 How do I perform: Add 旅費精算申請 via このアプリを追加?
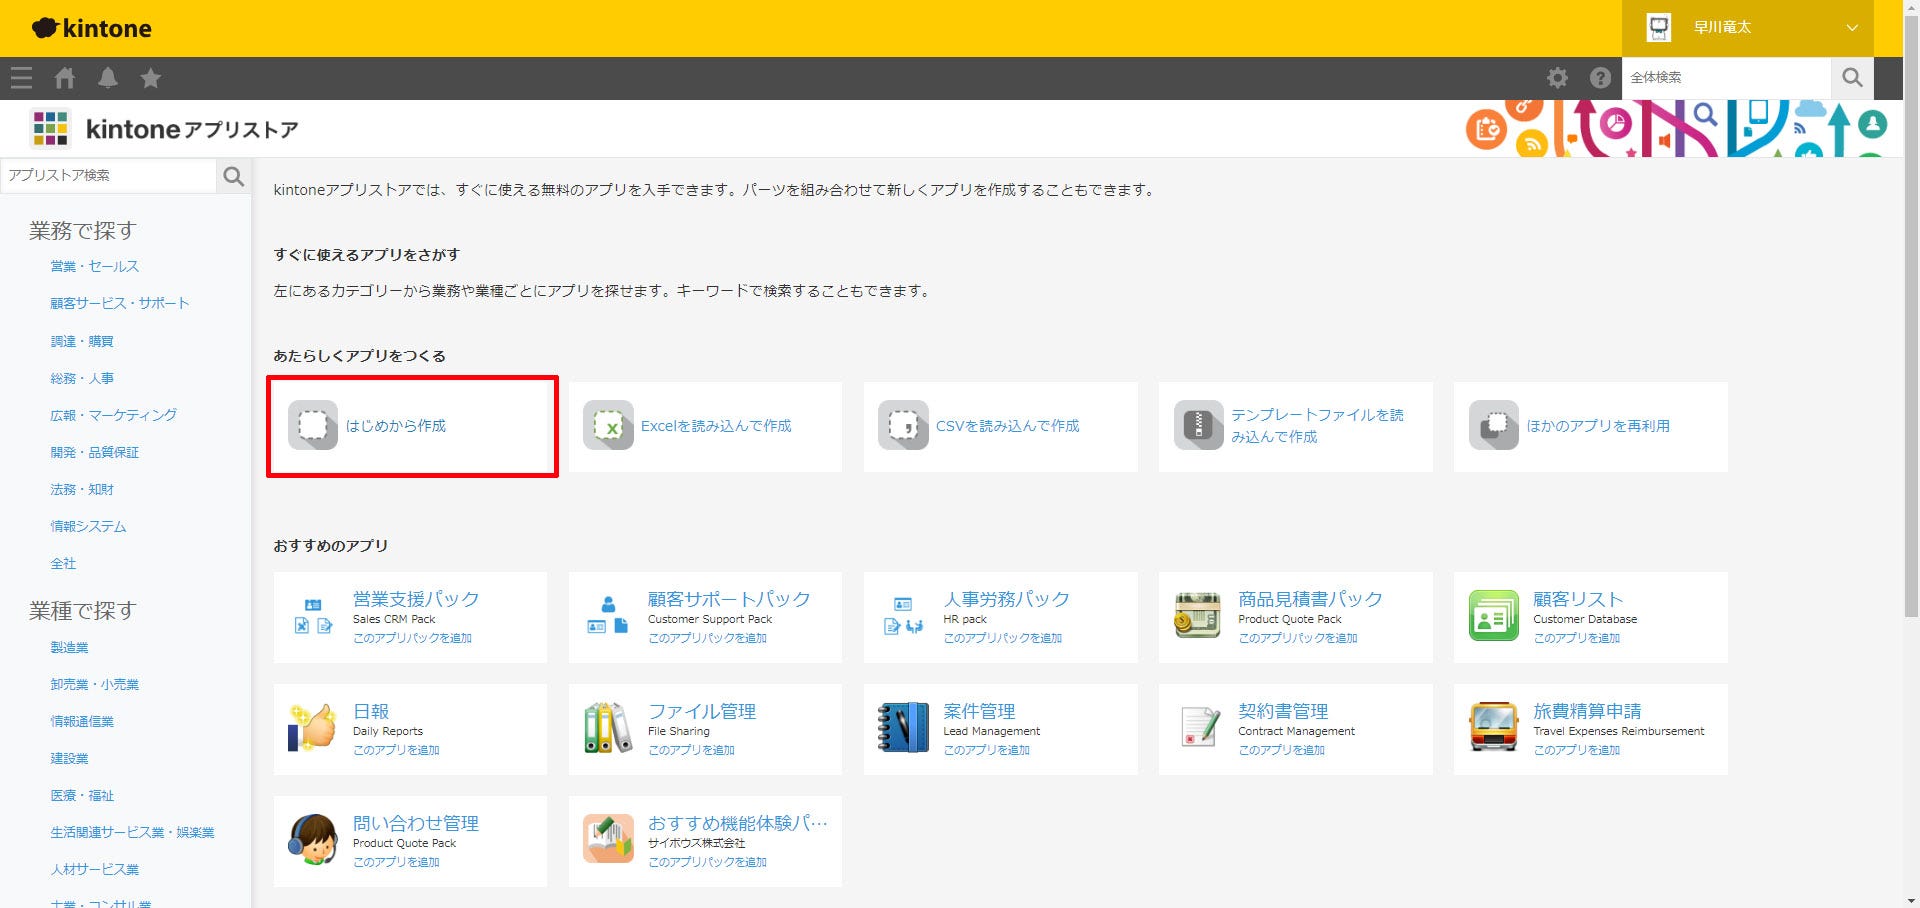(1576, 750)
